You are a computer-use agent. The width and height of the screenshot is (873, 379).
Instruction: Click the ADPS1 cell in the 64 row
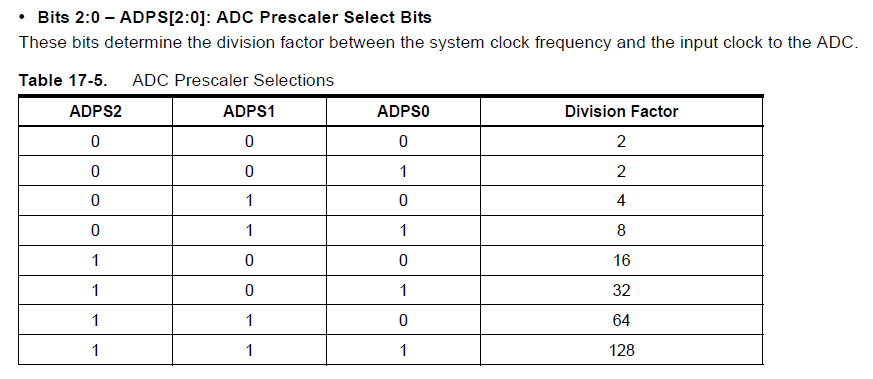249,320
